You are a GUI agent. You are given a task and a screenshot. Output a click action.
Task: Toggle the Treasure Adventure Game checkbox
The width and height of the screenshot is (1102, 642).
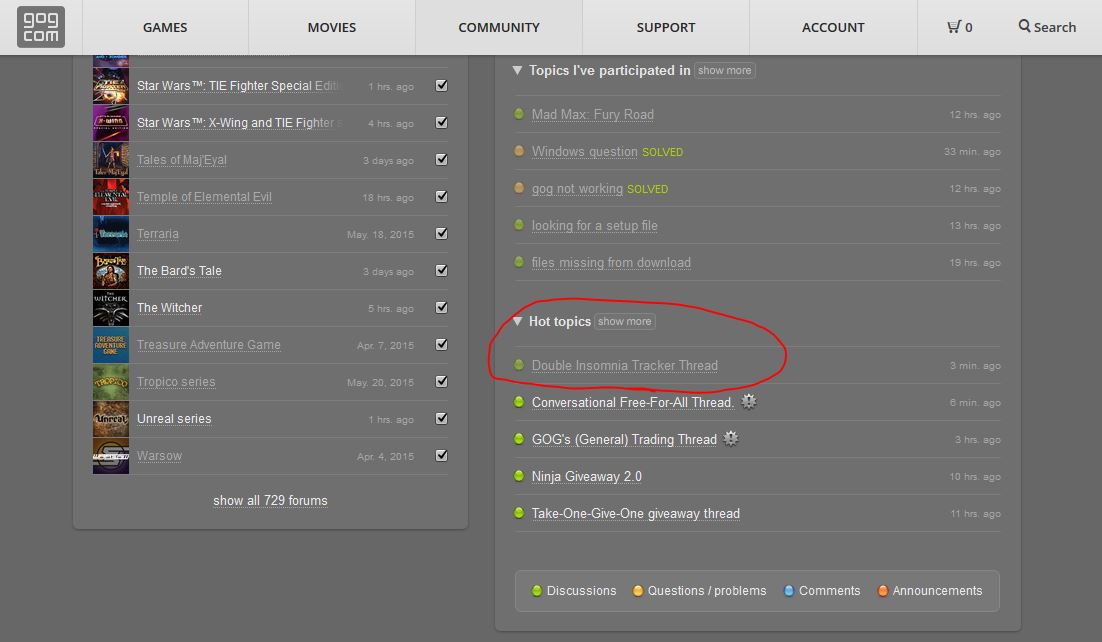(441, 345)
